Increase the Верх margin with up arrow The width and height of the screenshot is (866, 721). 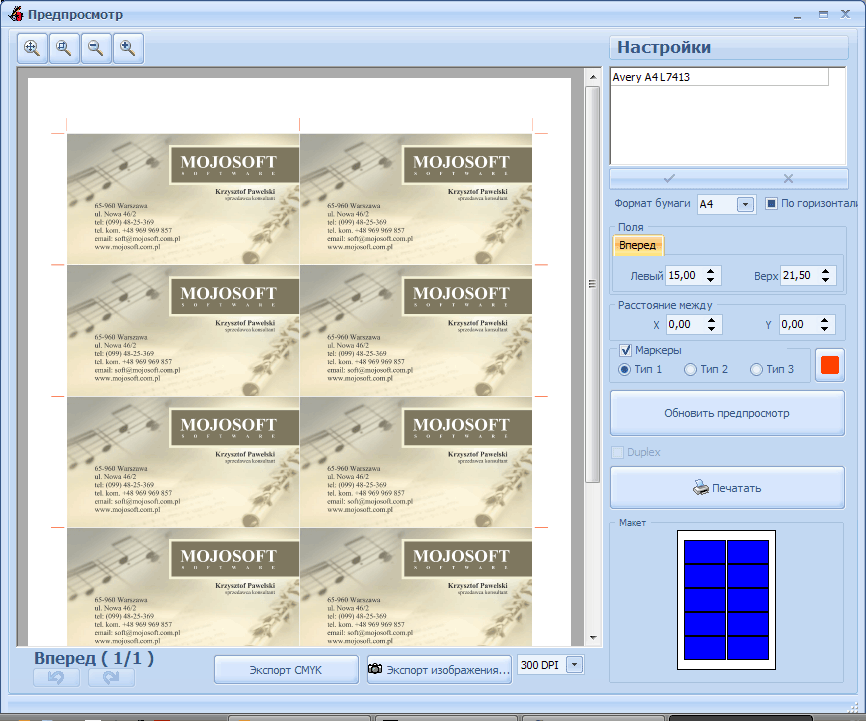point(825,271)
